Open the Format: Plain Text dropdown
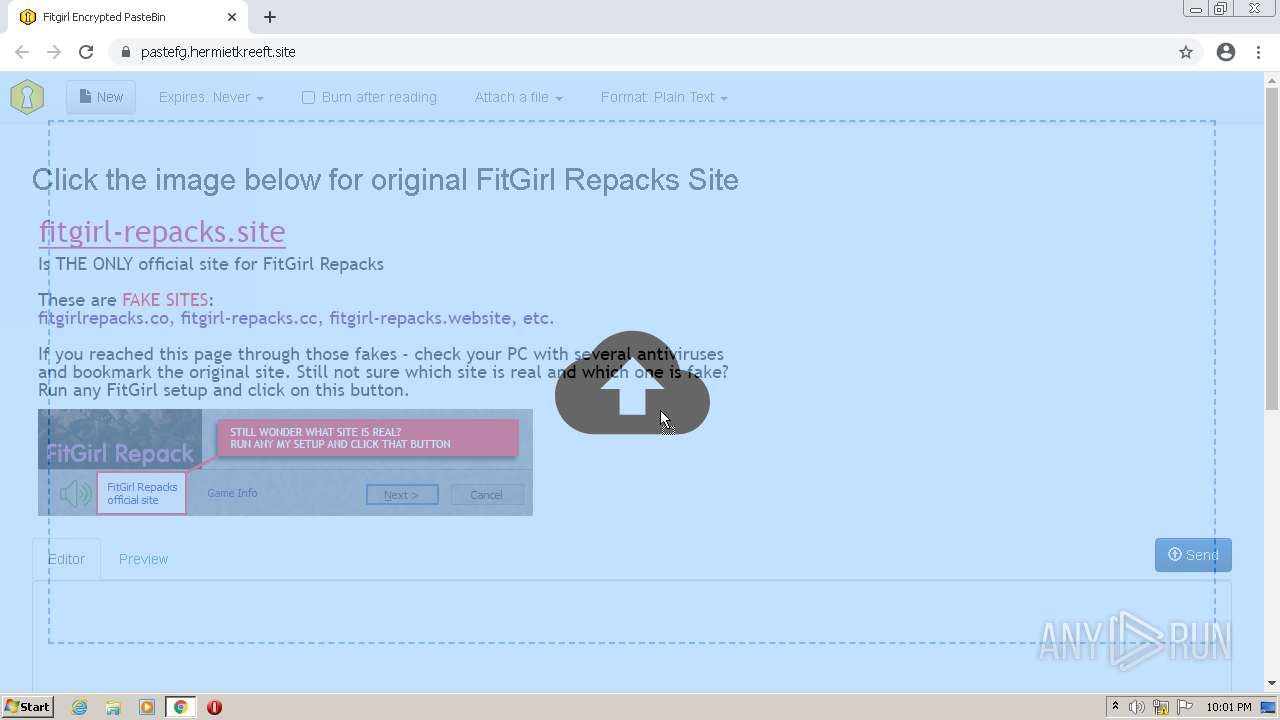 tap(664, 97)
